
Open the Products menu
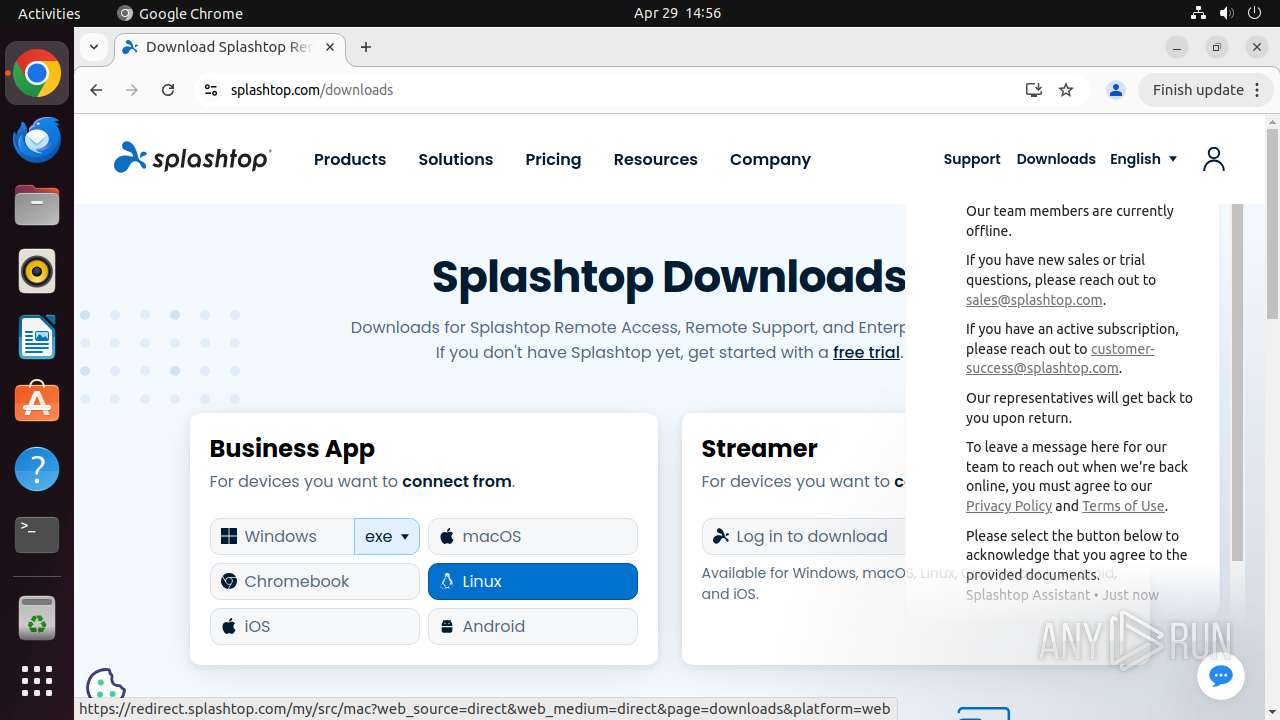pos(350,159)
